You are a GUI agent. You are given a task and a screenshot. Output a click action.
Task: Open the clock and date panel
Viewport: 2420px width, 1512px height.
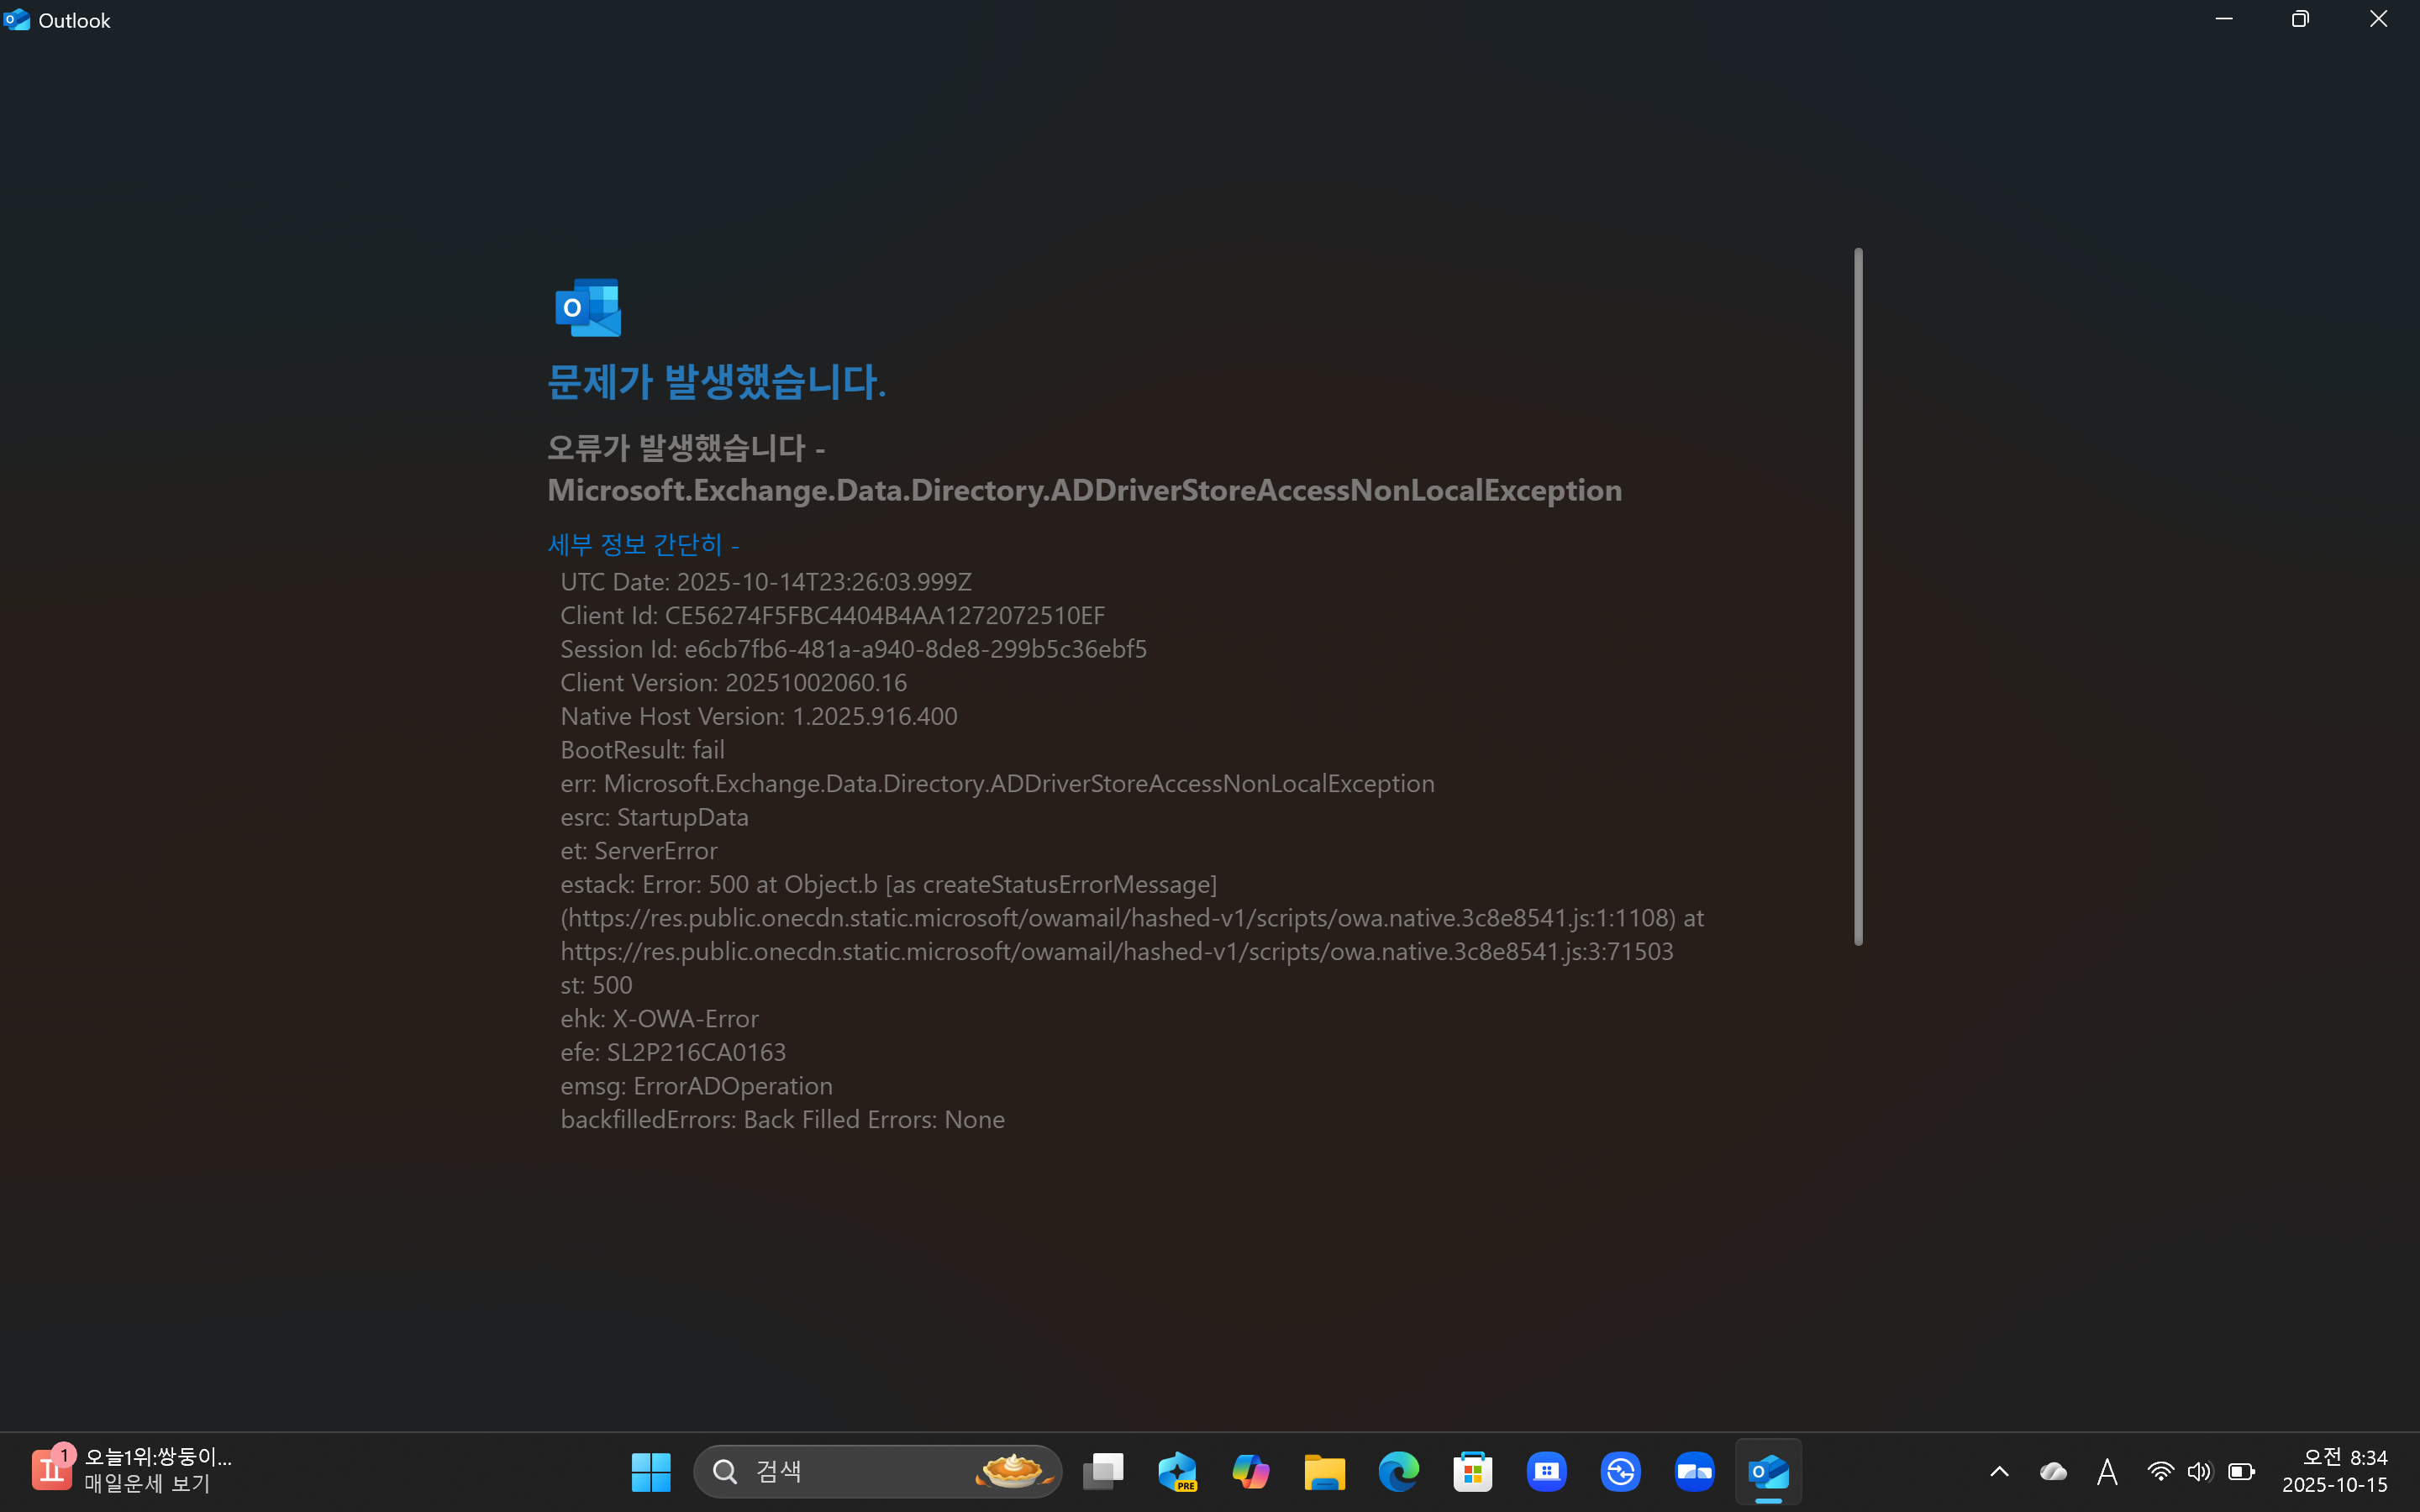point(2335,1471)
